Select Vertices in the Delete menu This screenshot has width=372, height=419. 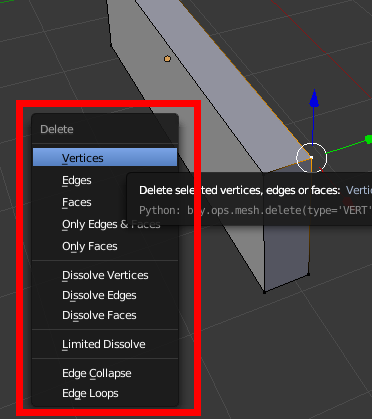105,157
